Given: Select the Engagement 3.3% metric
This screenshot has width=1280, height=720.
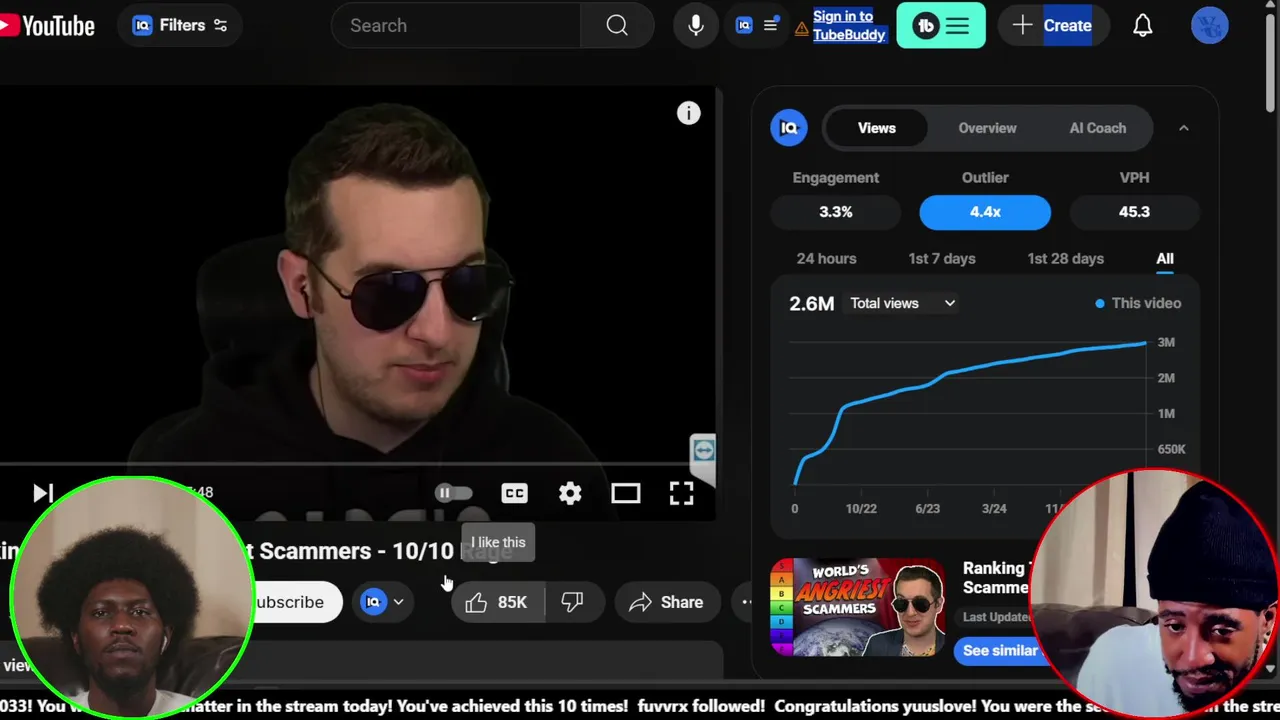Looking at the screenshot, I should pos(836,212).
